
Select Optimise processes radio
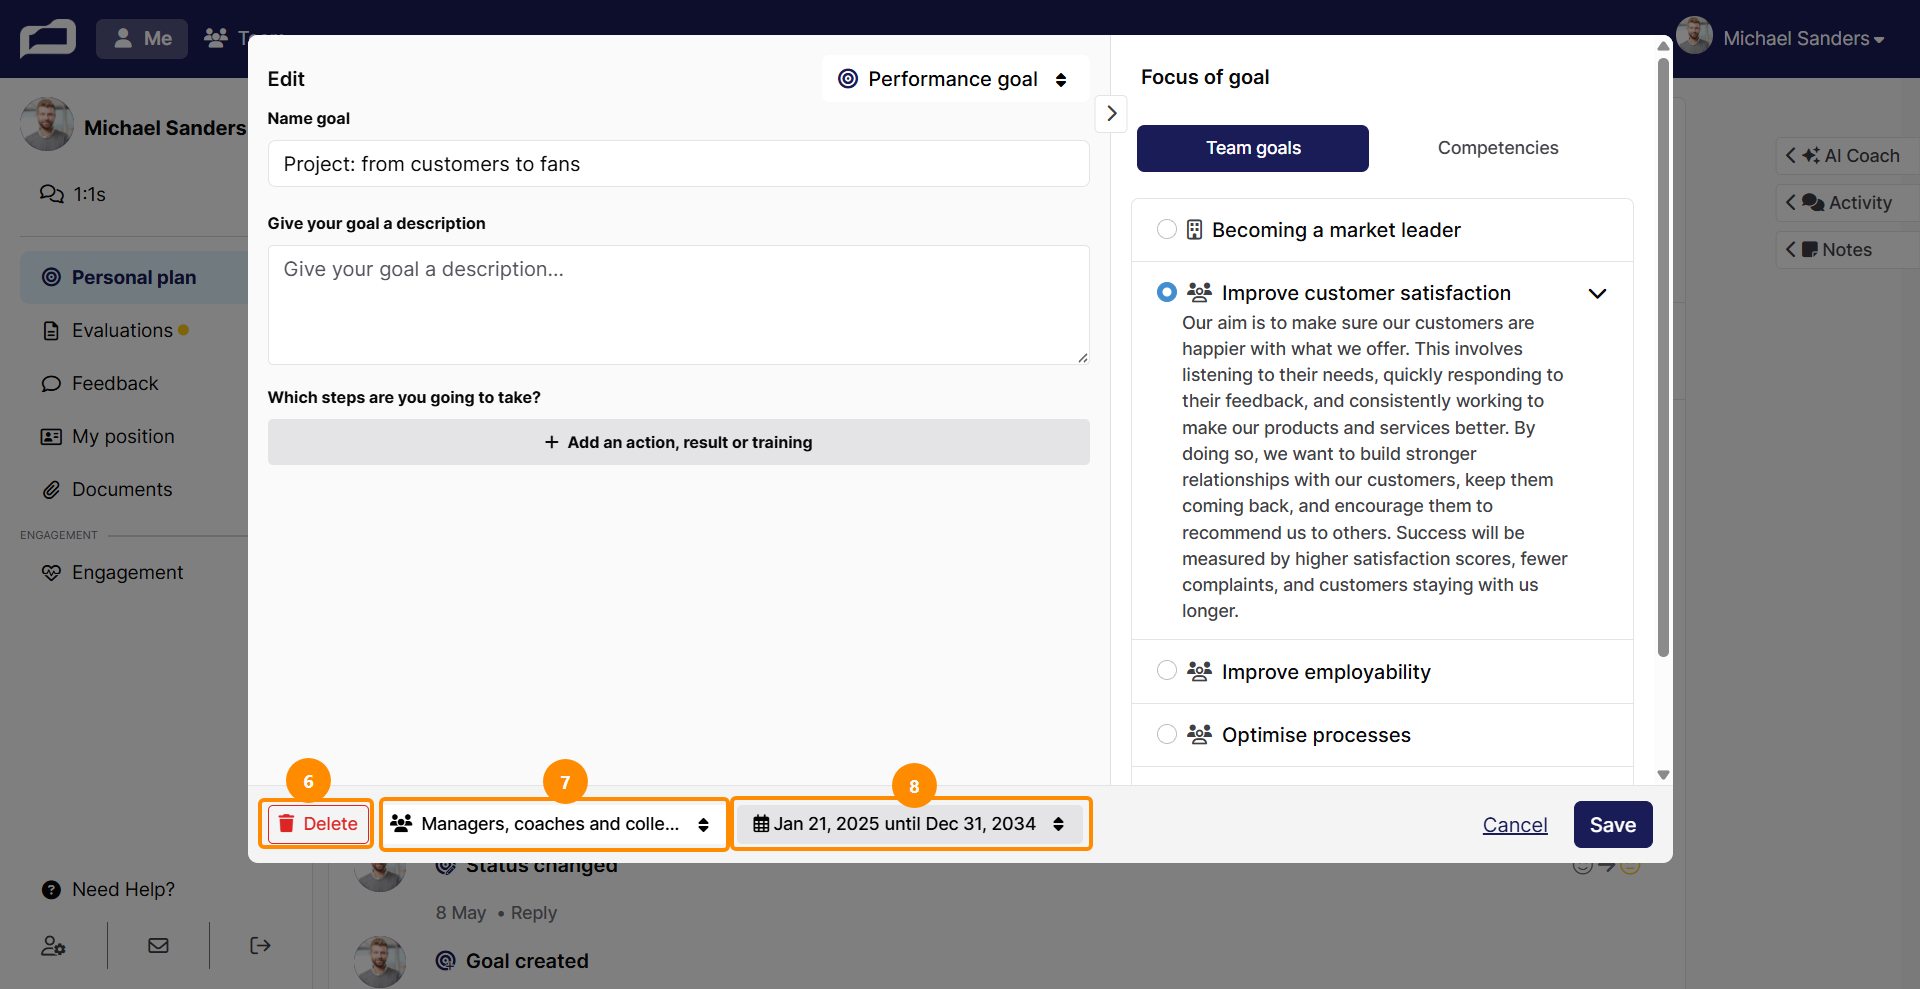(x=1166, y=734)
